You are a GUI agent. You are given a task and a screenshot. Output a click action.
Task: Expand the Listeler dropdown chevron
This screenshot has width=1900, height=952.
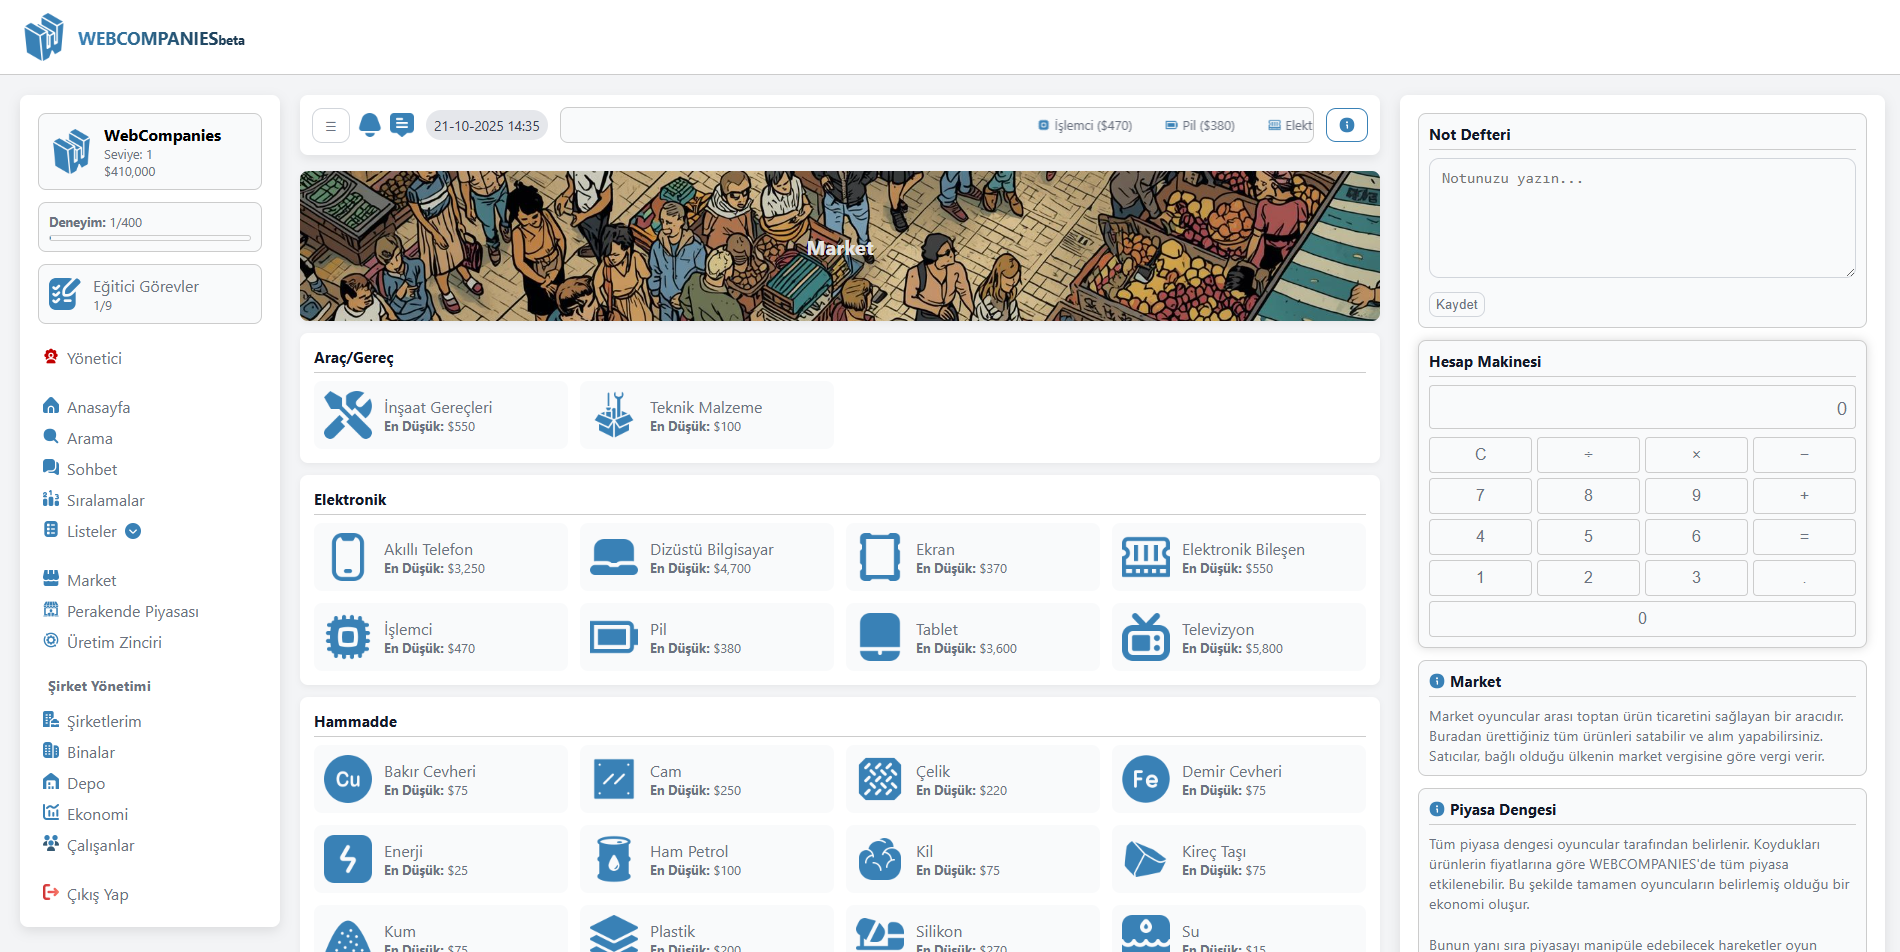tap(133, 531)
